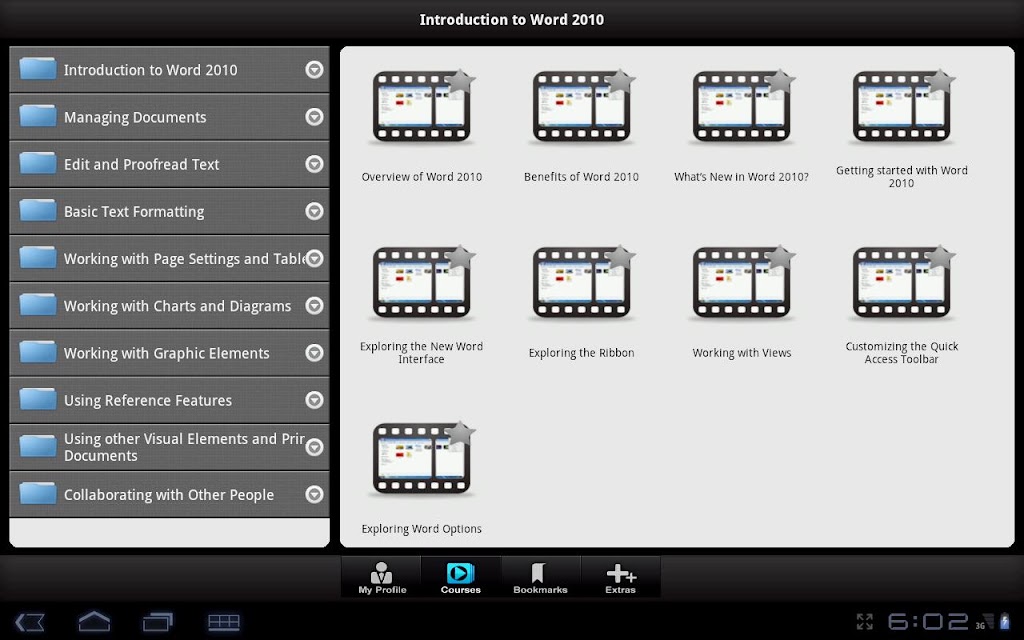This screenshot has width=1024, height=640.
Task: Open the 6:02 clock status area
Action: click(x=927, y=622)
